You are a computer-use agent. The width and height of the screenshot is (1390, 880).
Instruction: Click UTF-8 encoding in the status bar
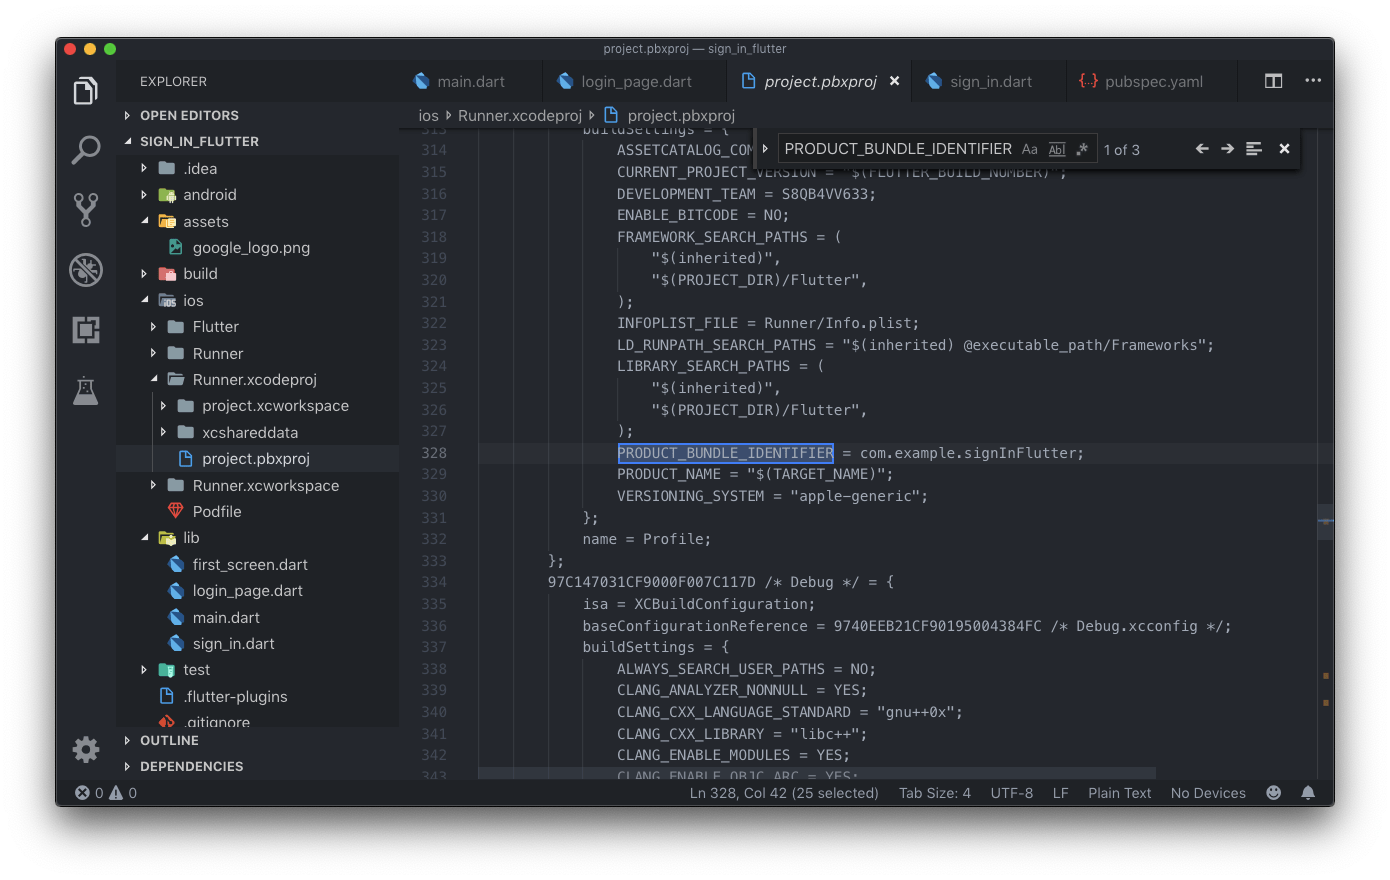[1011, 792]
